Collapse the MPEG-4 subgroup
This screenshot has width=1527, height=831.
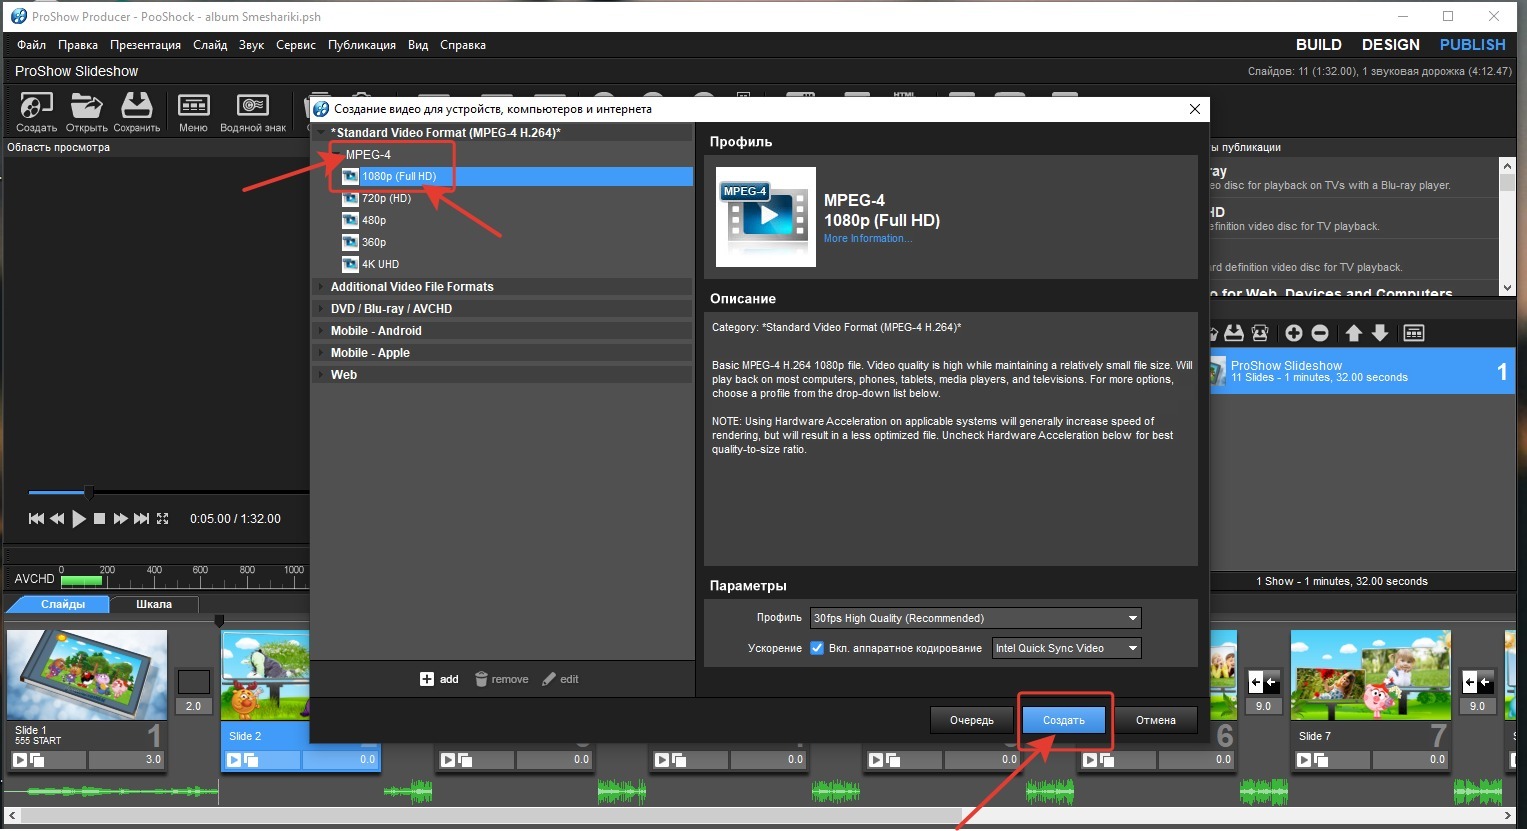[x=336, y=154]
